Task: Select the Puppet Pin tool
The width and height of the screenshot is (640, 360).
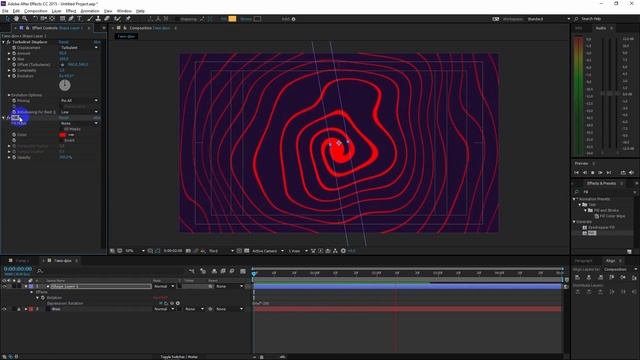Action: pyautogui.click(x=128, y=19)
